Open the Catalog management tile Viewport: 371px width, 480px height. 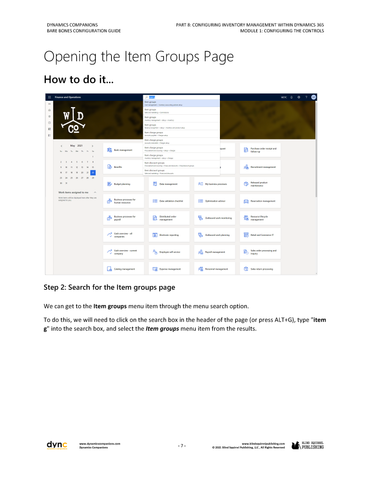(123, 268)
